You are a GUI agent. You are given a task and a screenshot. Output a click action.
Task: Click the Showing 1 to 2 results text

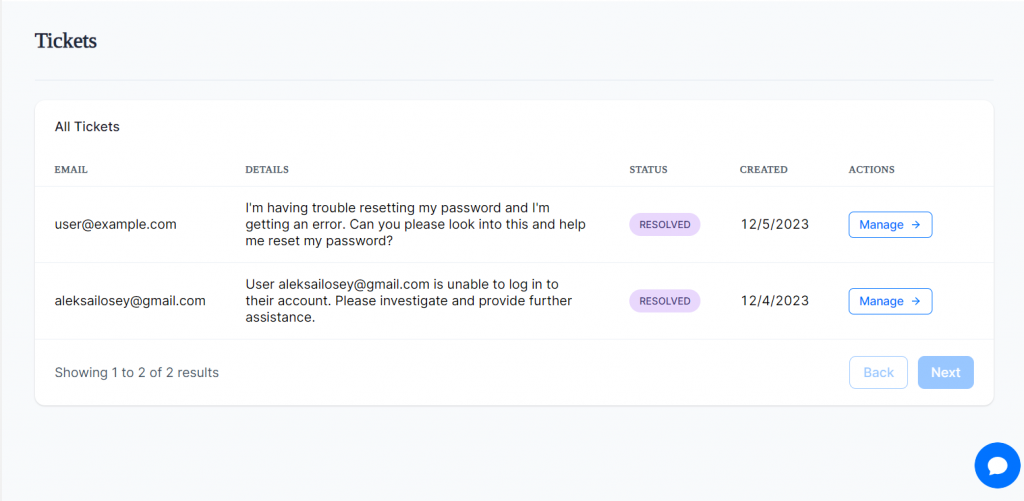click(x=136, y=373)
